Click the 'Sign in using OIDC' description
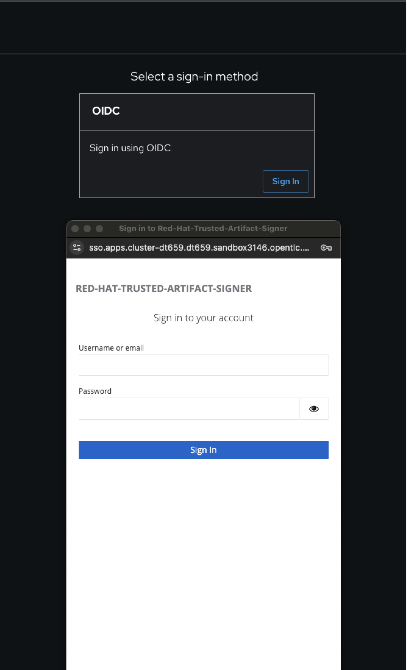 130,148
